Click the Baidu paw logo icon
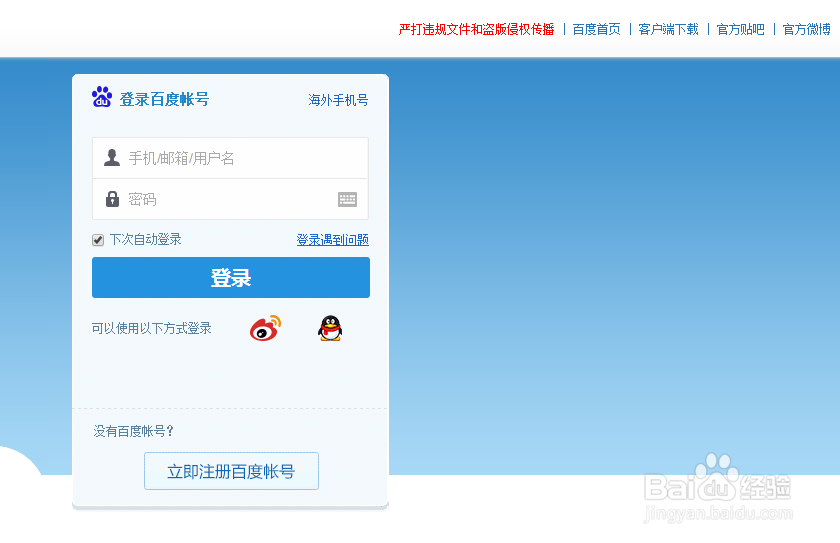840x543 pixels. pyautogui.click(x=102, y=97)
